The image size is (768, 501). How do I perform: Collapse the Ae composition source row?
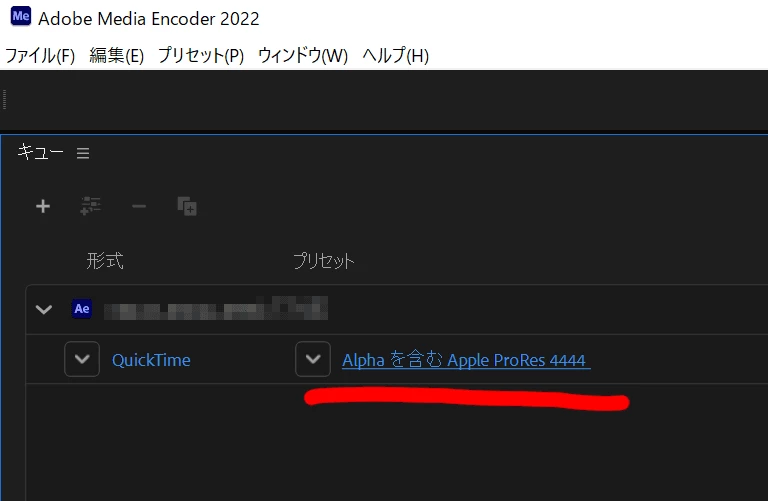point(44,310)
